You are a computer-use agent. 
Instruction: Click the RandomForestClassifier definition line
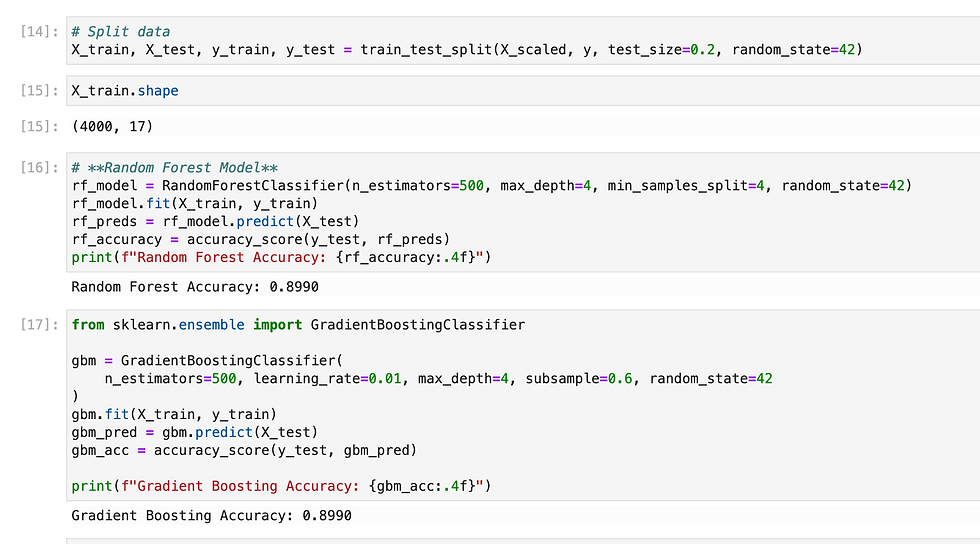(x=492, y=186)
